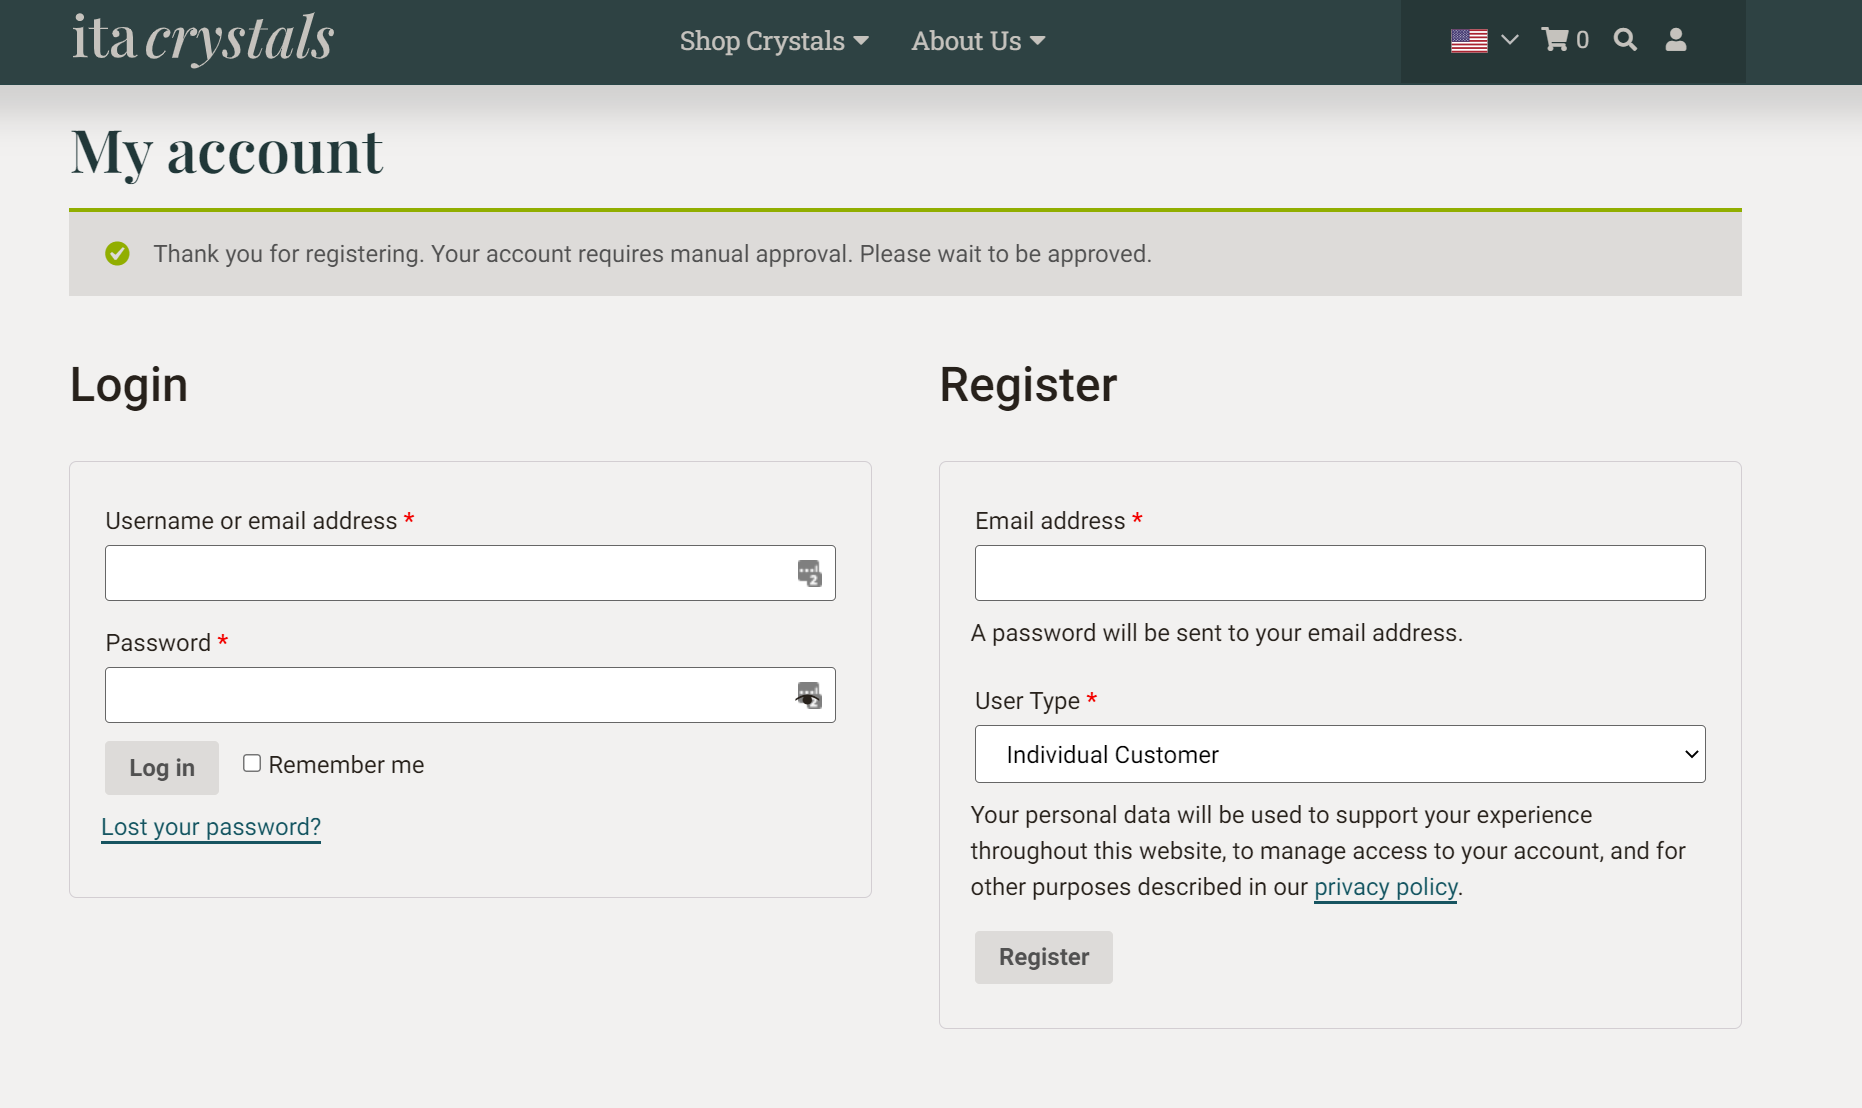The width and height of the screenshot is (1862, 1108).
Task: Expand the language chevron next to flag
Action: click(x=1510, y=40)
